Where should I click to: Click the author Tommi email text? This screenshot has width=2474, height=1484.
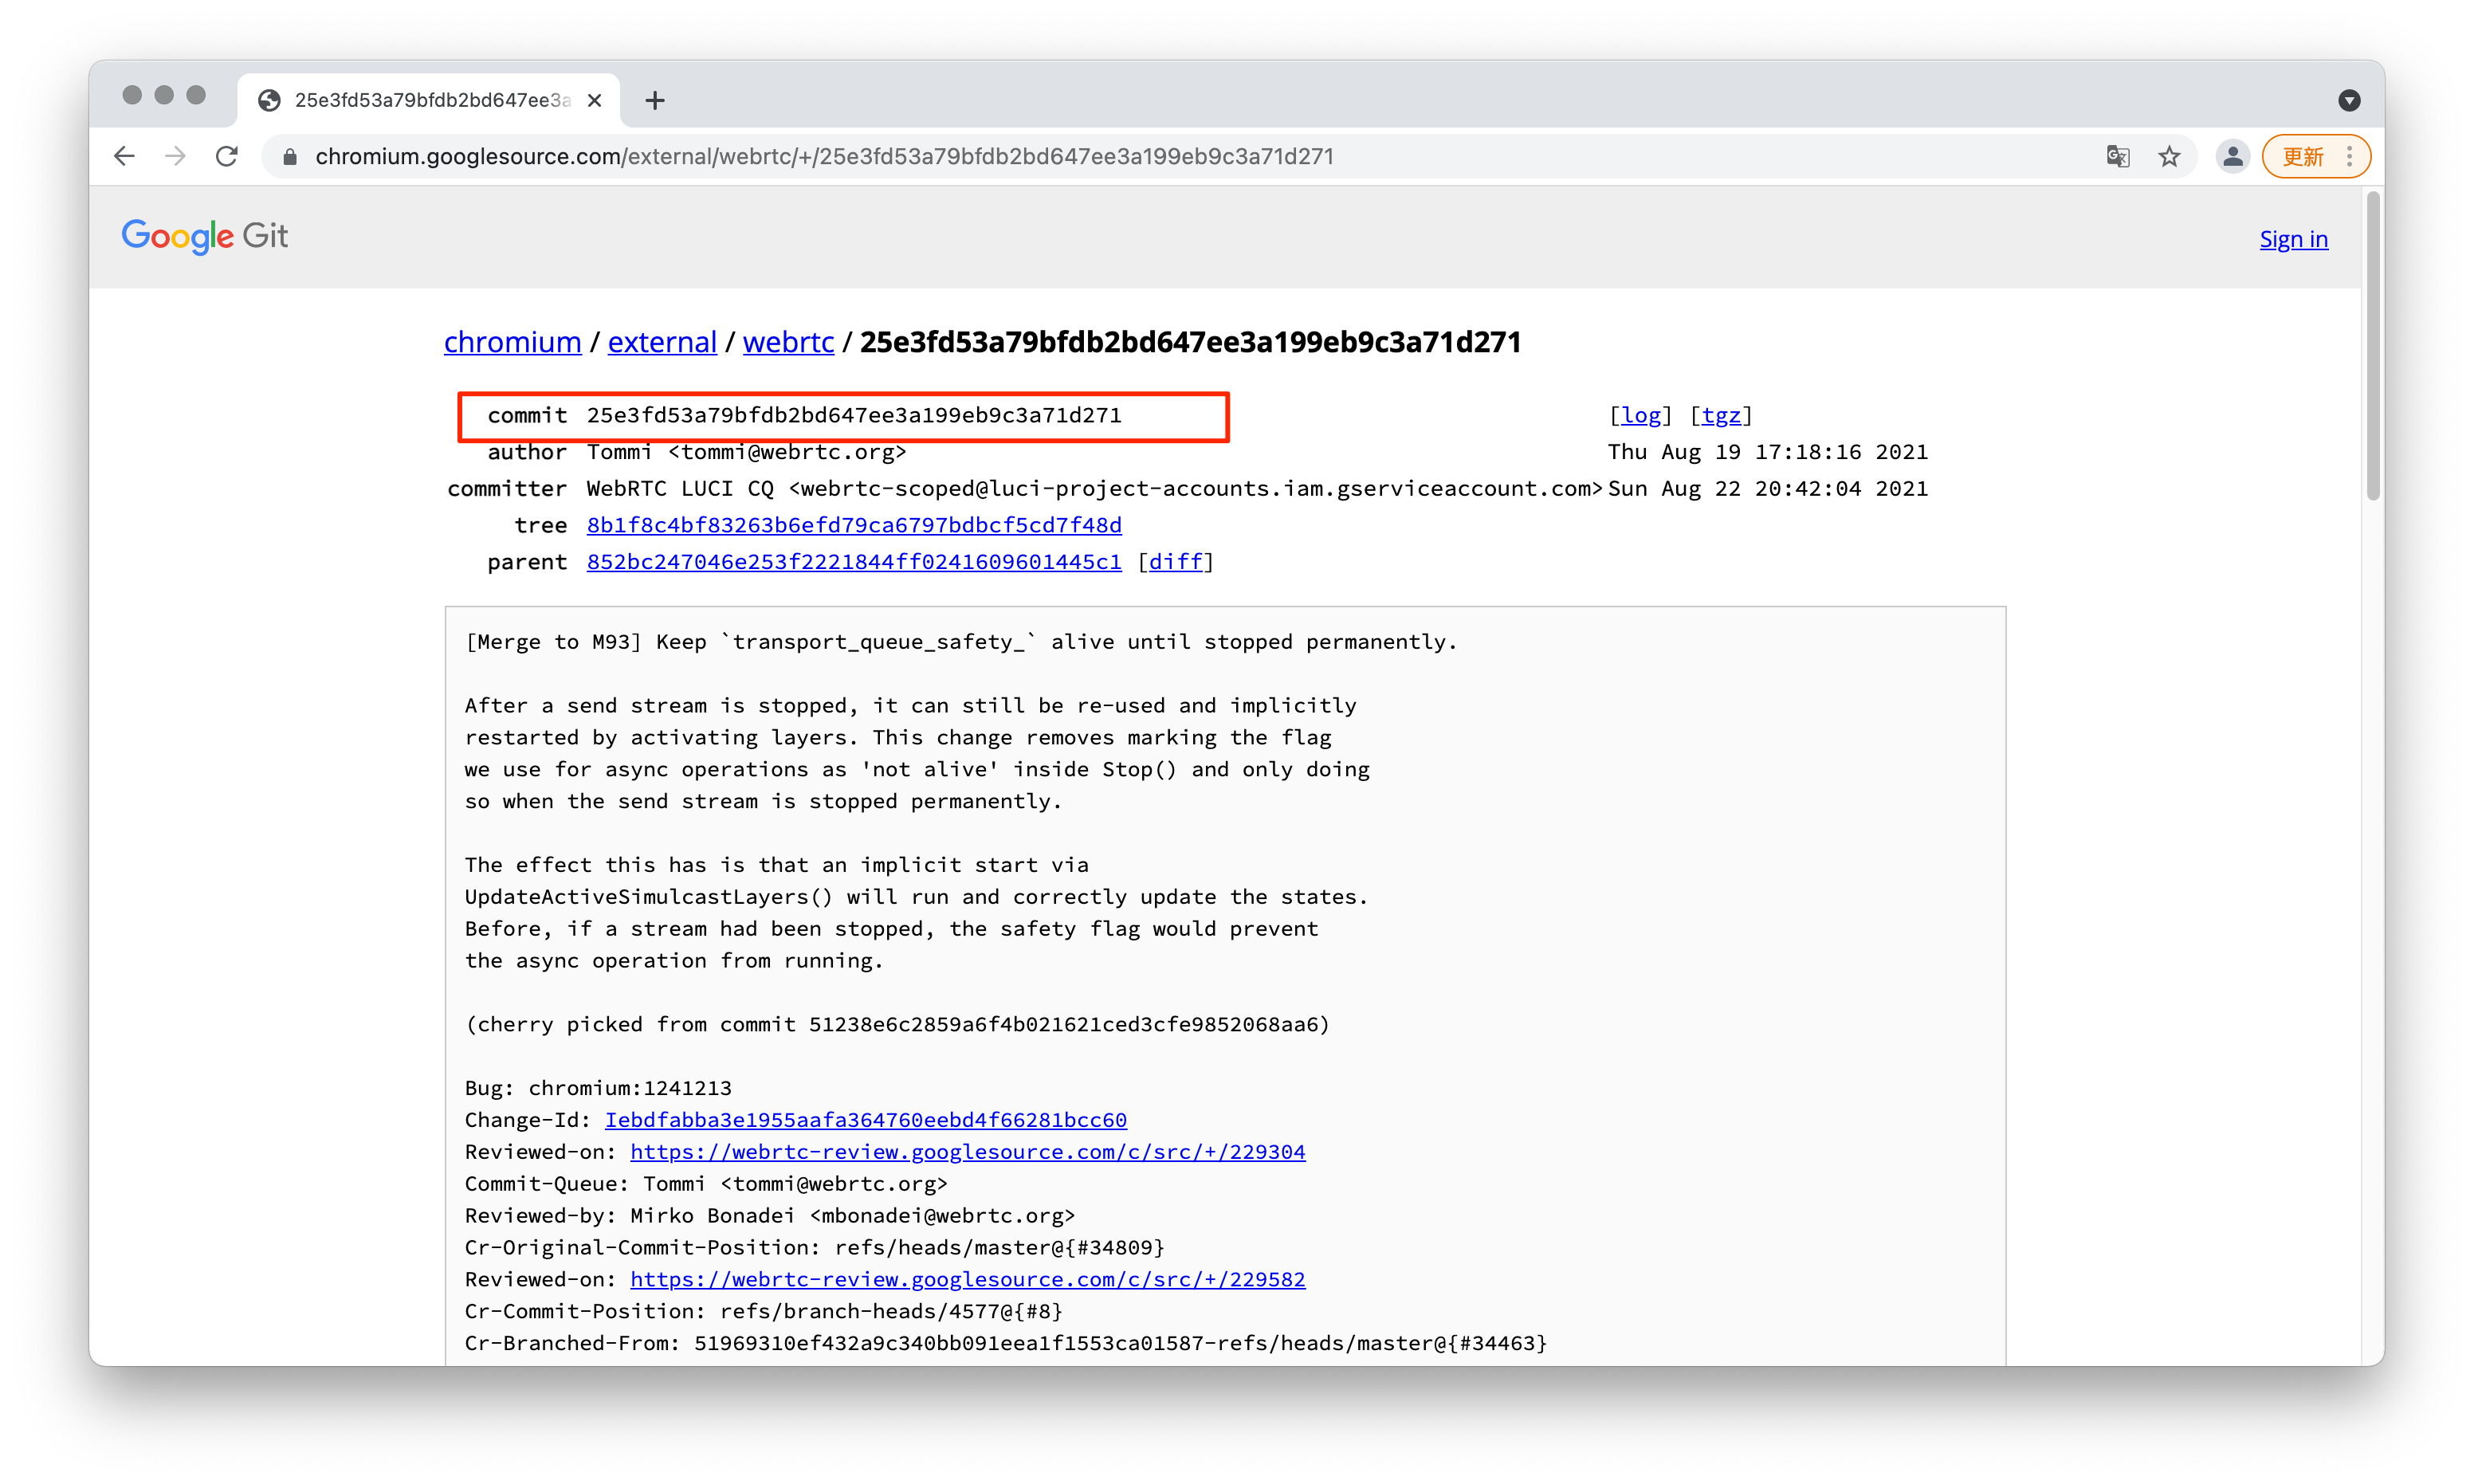[746, 452]
